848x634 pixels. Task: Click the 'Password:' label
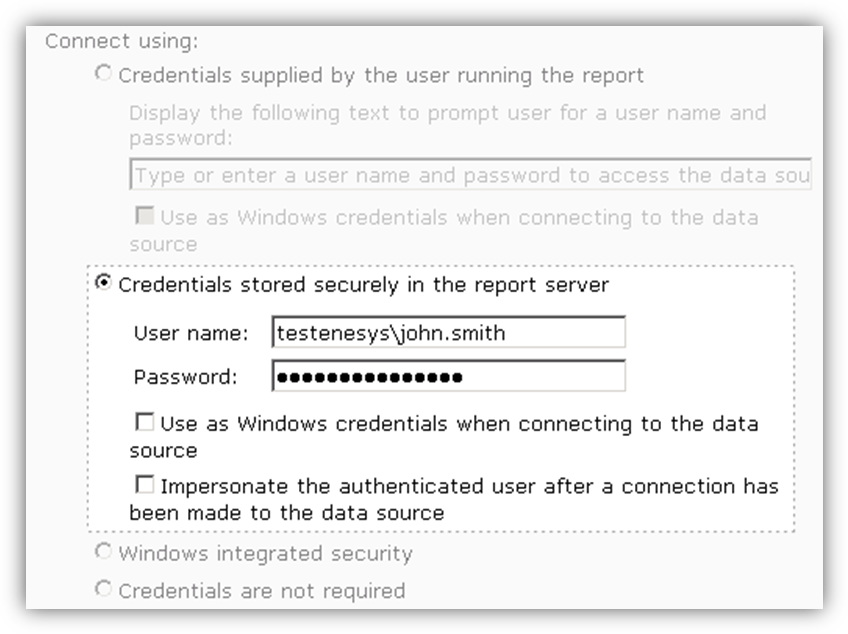pyautogui.click(x=185, y=377)
